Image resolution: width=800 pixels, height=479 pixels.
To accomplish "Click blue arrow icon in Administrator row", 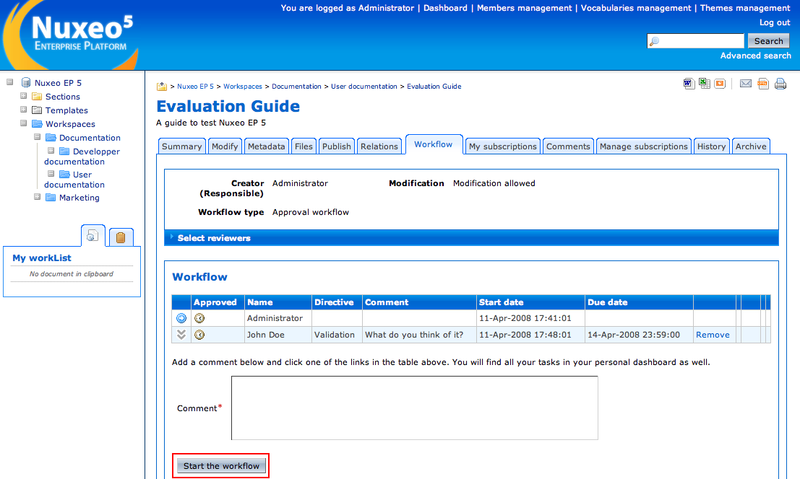I will coord(181,318).
